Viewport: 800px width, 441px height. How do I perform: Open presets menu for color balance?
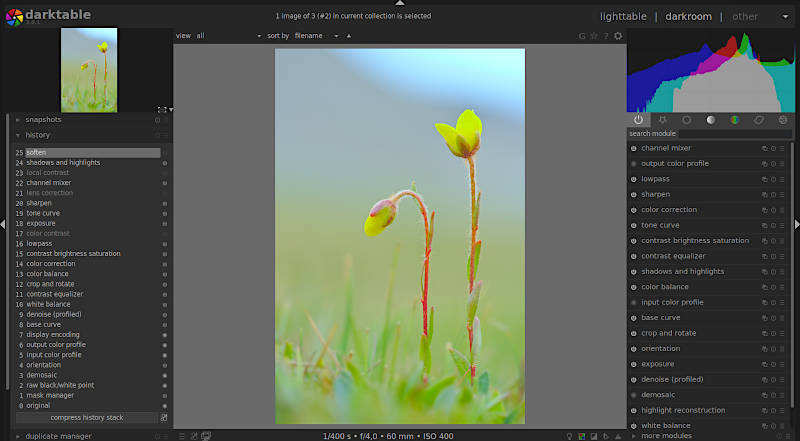tap(782, 287)
